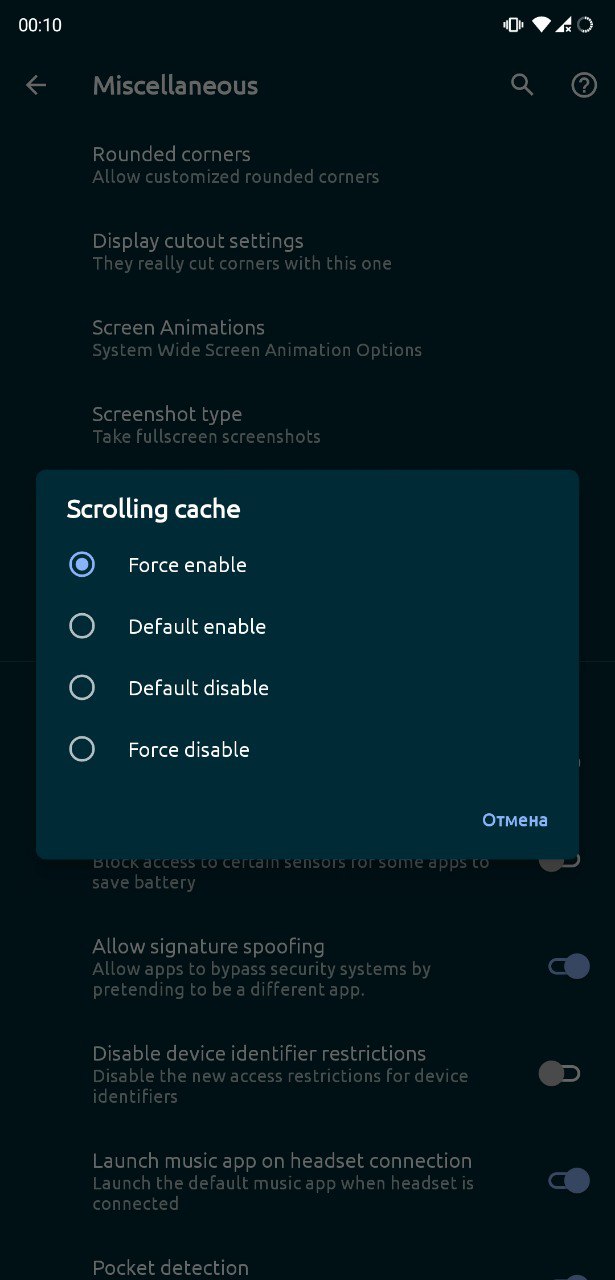Screen dimensions: 615x1280
Task: Go back using the arrow icon
Action: point(36,85)
